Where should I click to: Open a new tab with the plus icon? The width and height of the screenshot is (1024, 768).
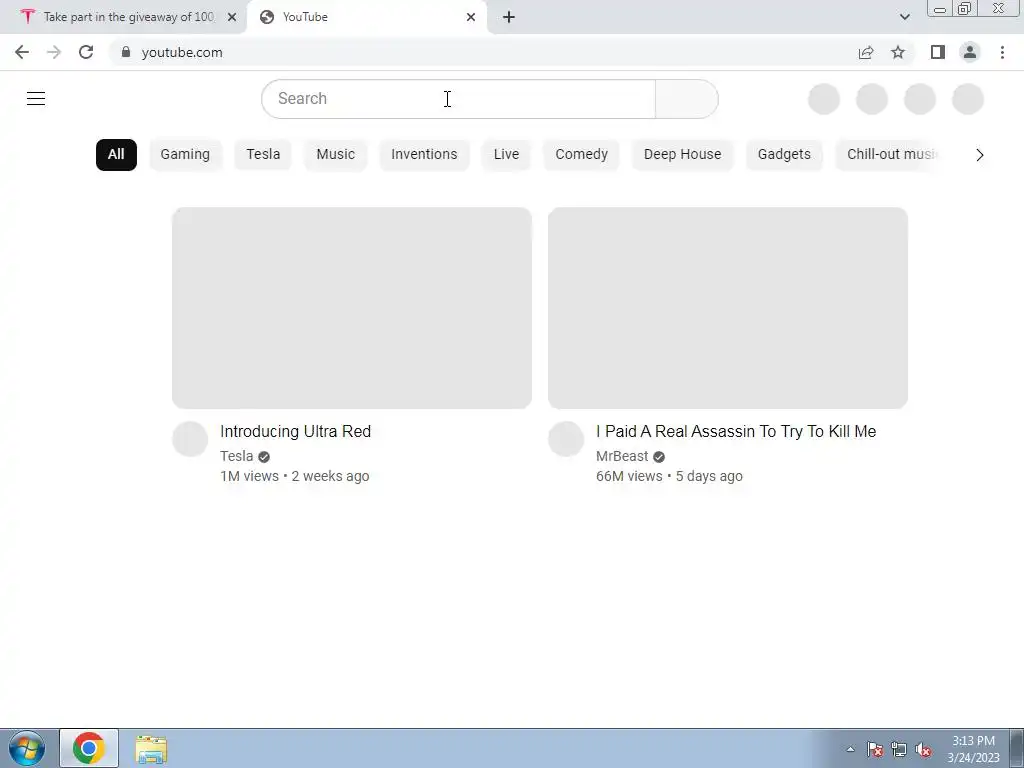[509, 17]
